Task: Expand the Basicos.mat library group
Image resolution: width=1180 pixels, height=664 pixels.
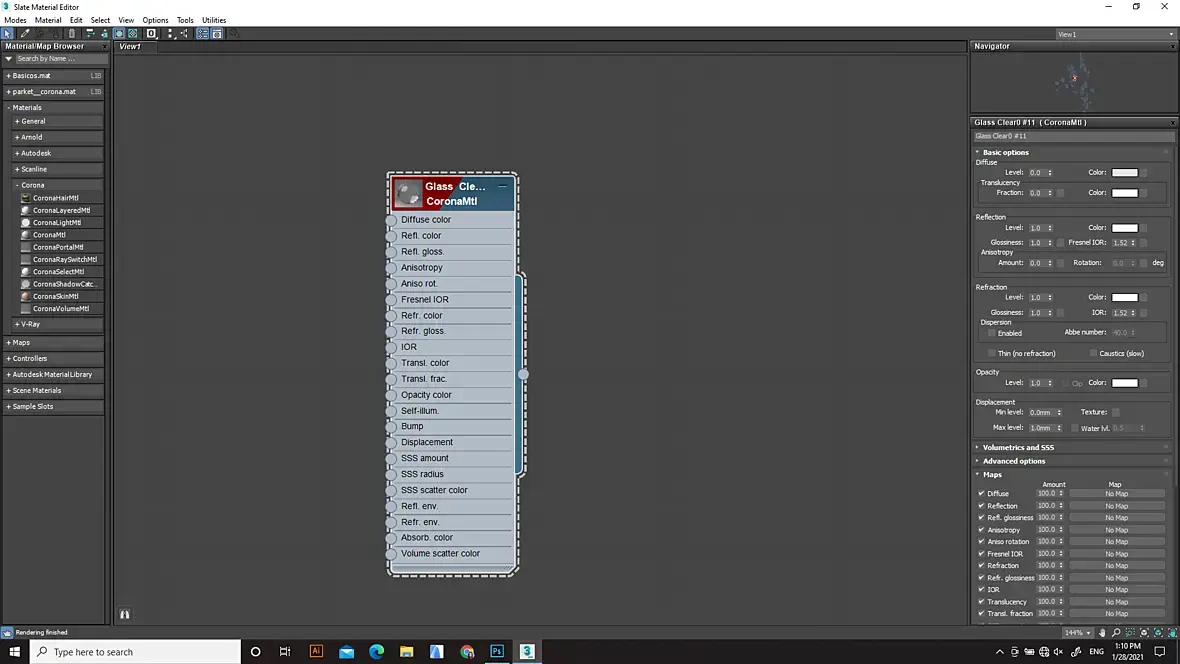Action: click(x=53, y=76)
